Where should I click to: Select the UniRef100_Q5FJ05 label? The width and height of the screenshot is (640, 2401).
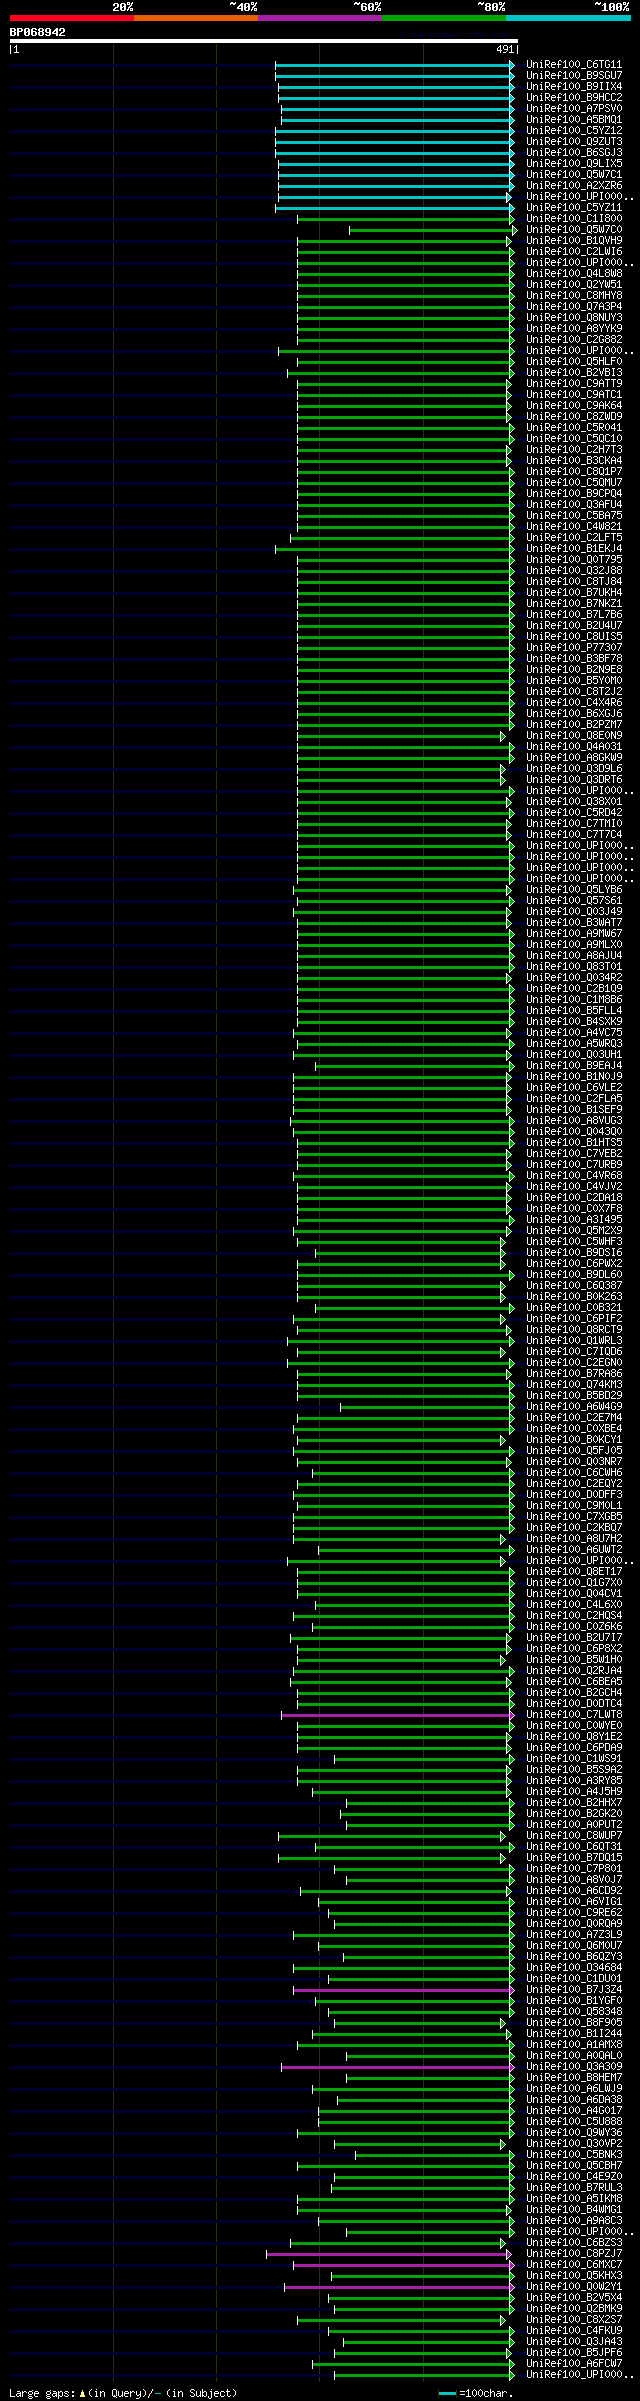pyautogui.click(x=574, y=1451)
